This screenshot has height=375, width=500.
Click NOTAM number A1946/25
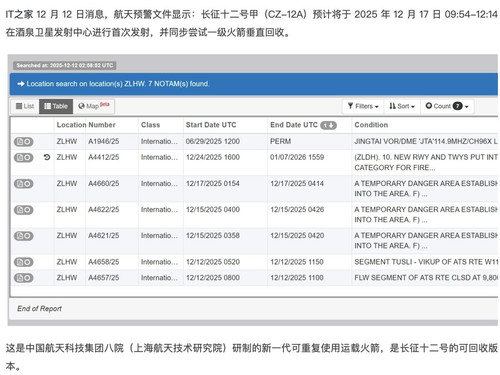coord(103,141)
